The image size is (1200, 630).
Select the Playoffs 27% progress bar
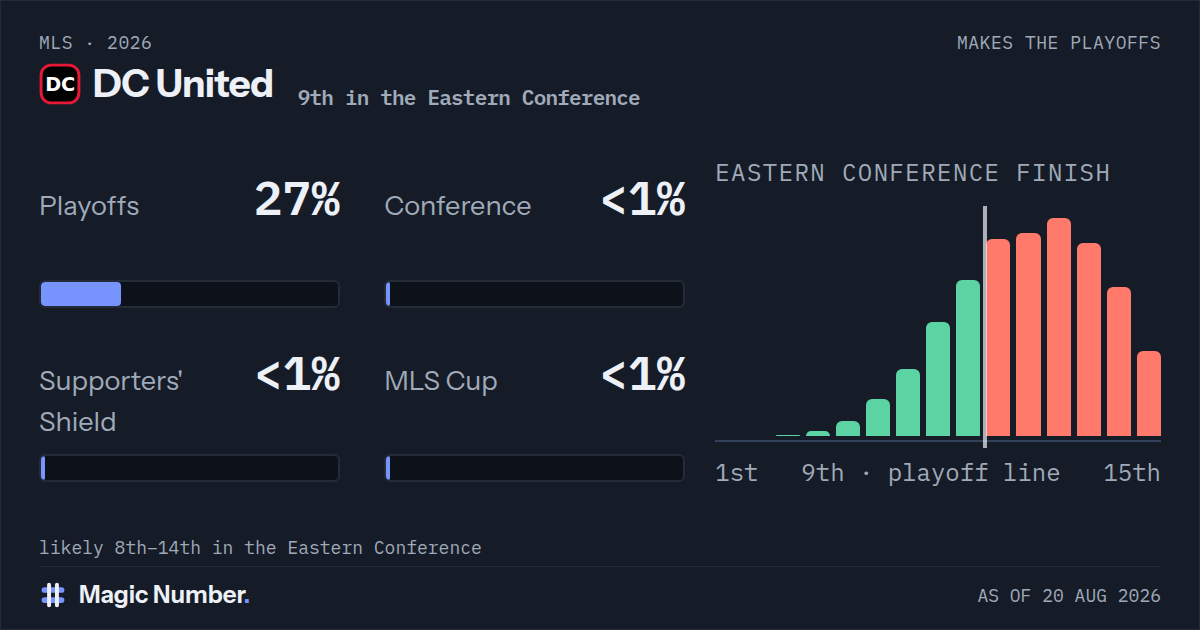(189, 294)
